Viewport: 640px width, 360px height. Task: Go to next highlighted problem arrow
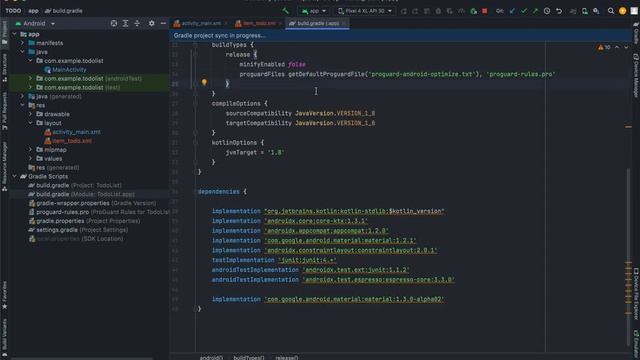coord(626,47)
